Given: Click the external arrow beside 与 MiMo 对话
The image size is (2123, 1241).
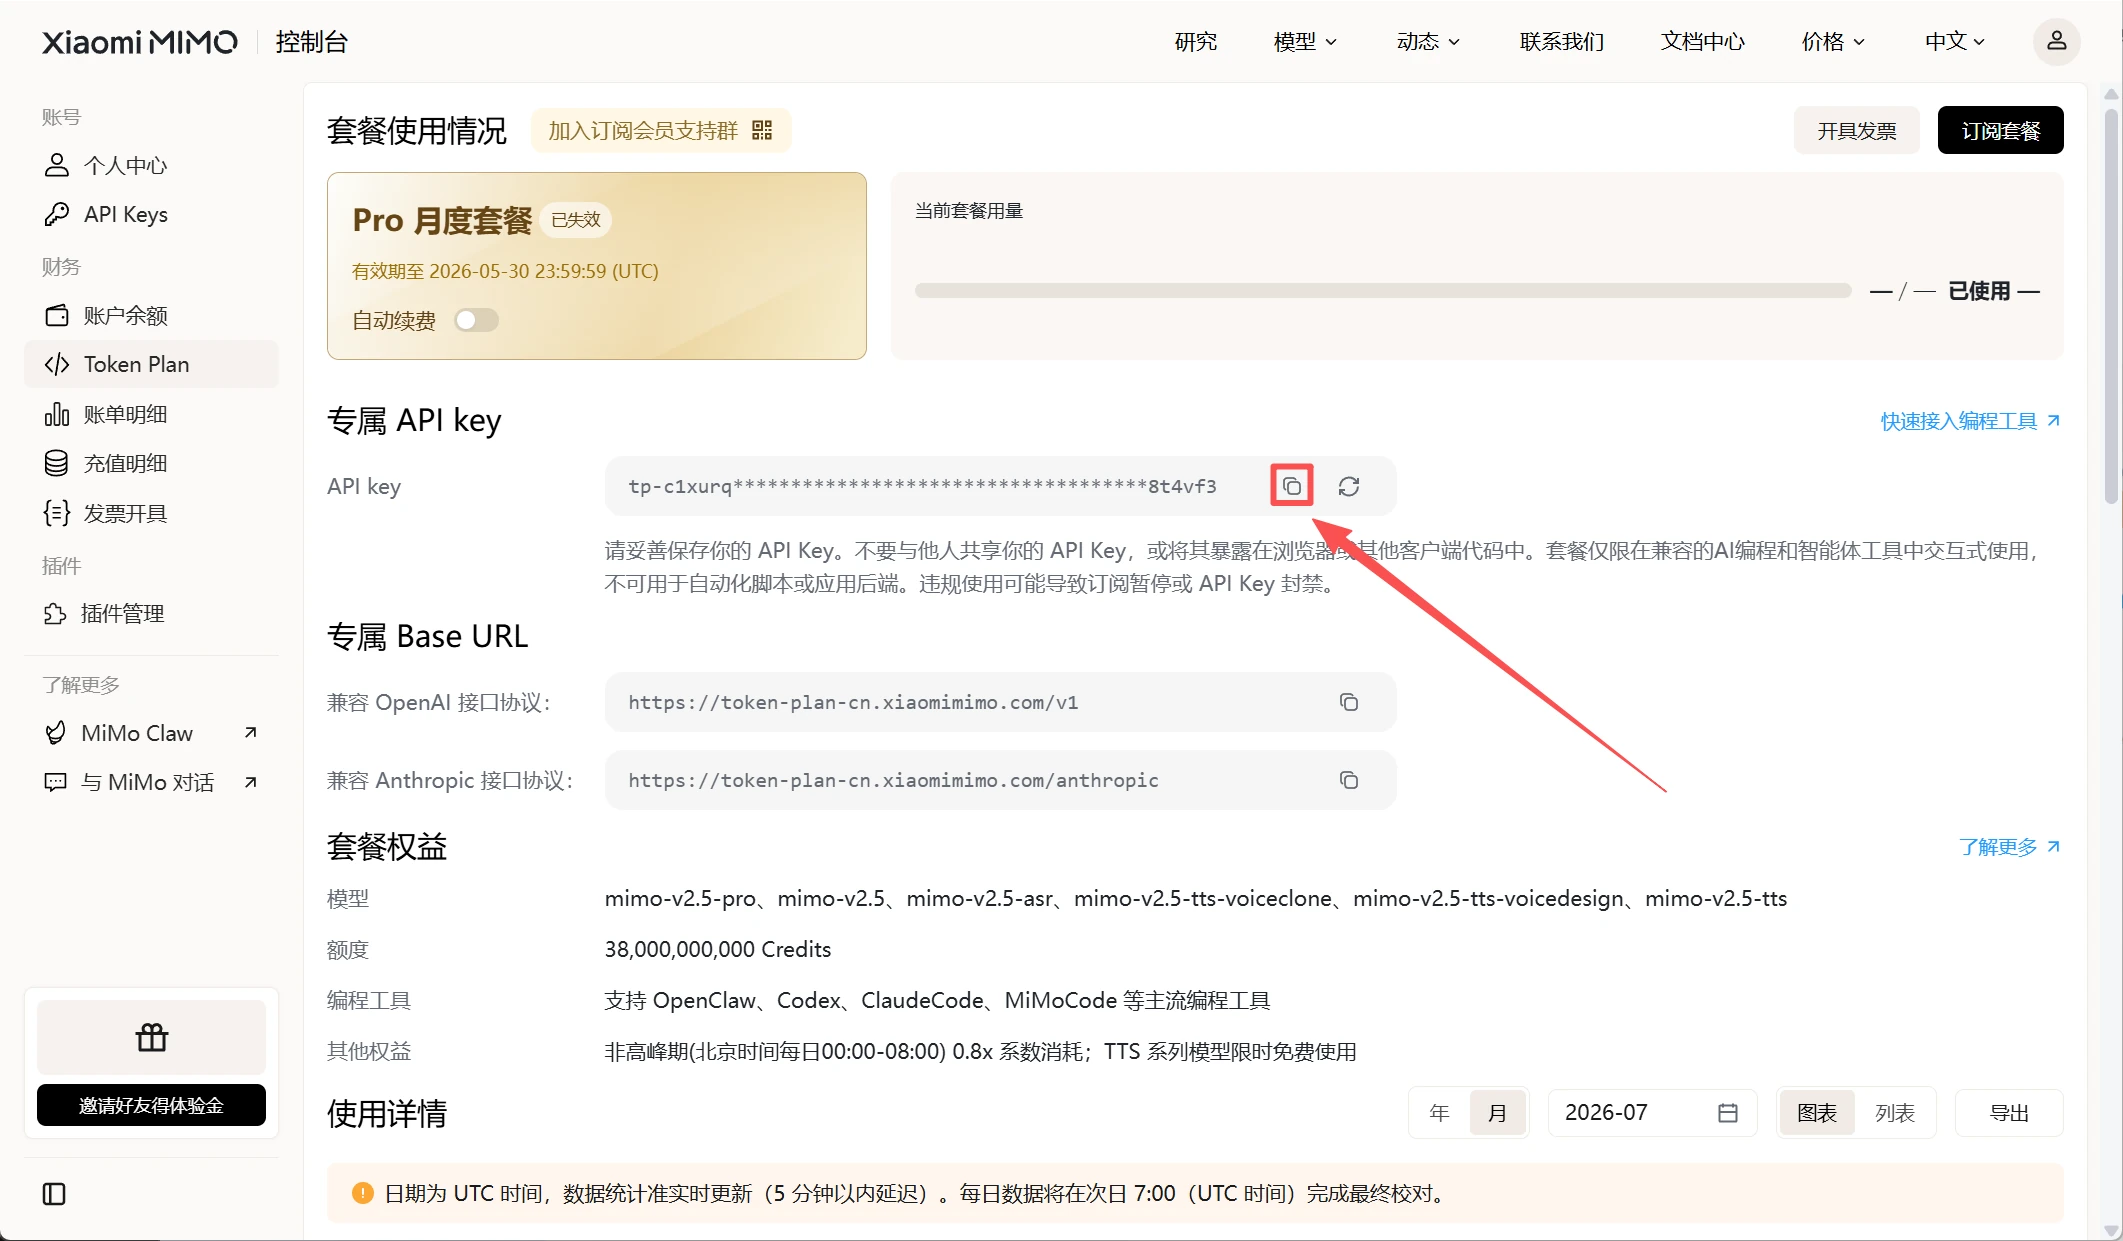Looking at the screenshot, I should (x=251, y=782).
